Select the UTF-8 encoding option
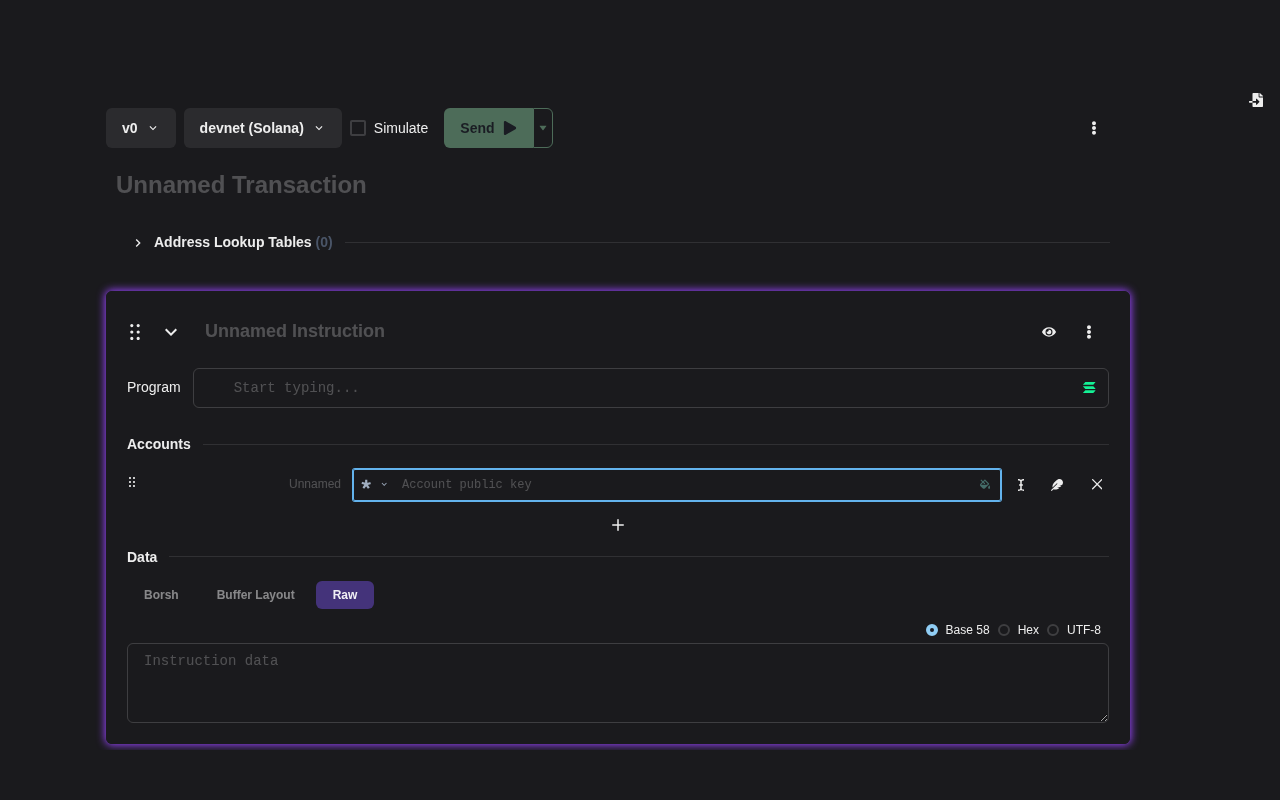This screenshot has height=800, width=1280. pyautogui.click(x=1053, y=630)
